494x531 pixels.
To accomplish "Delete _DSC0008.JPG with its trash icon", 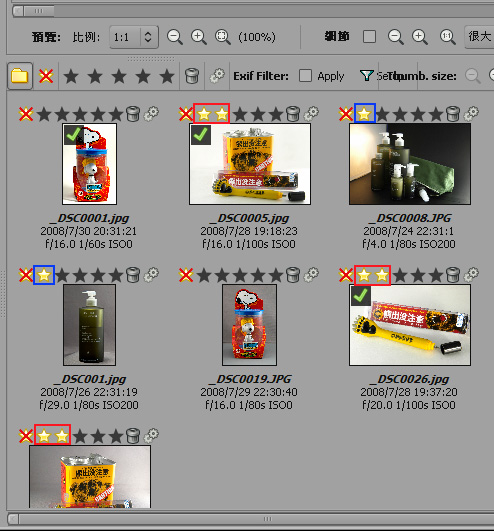I will click(x=453, y=114).
